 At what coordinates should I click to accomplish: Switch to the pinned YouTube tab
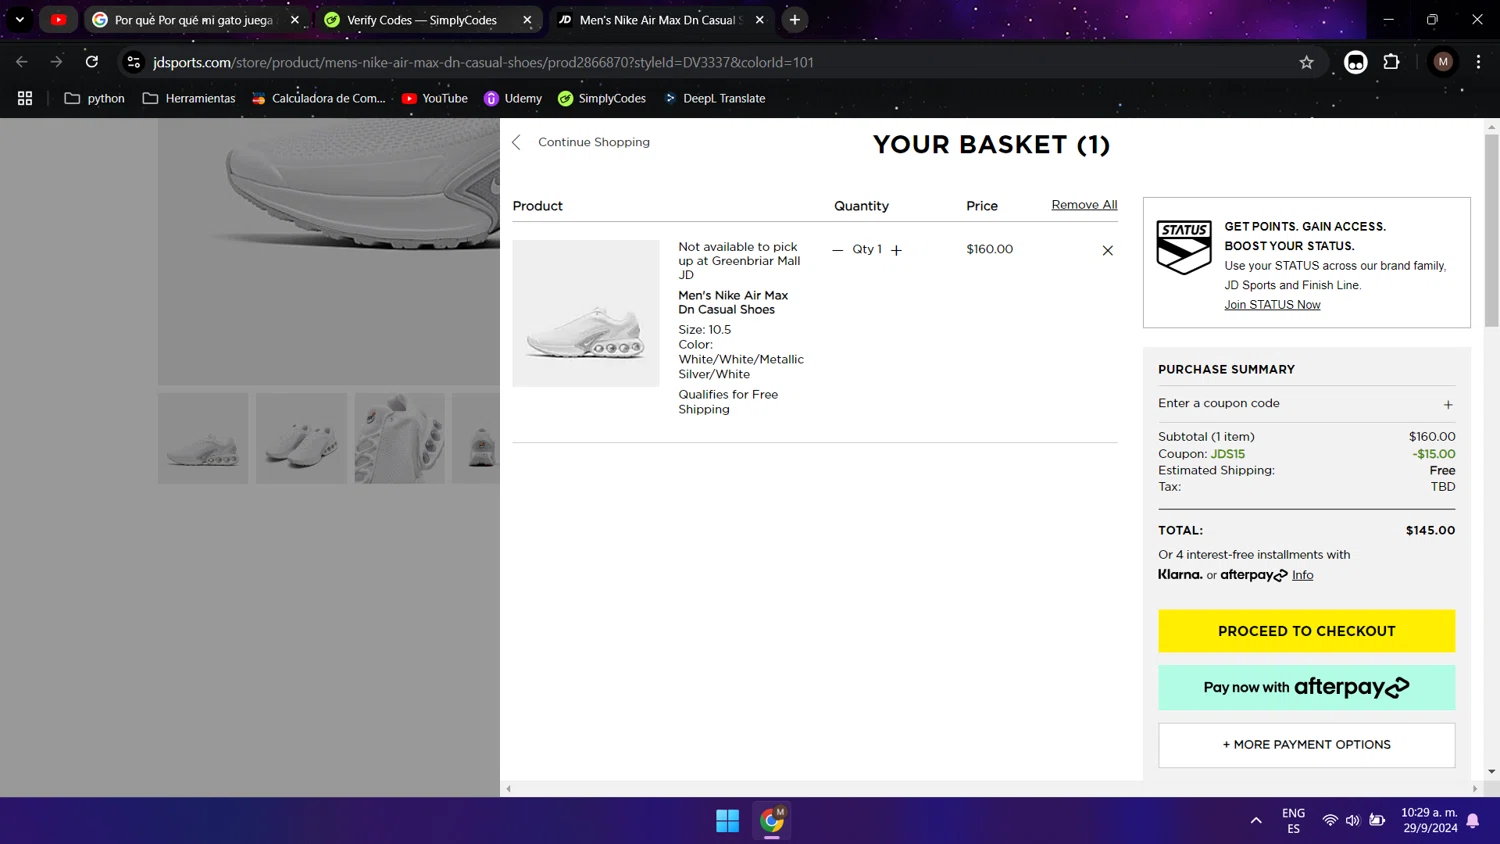59,20
